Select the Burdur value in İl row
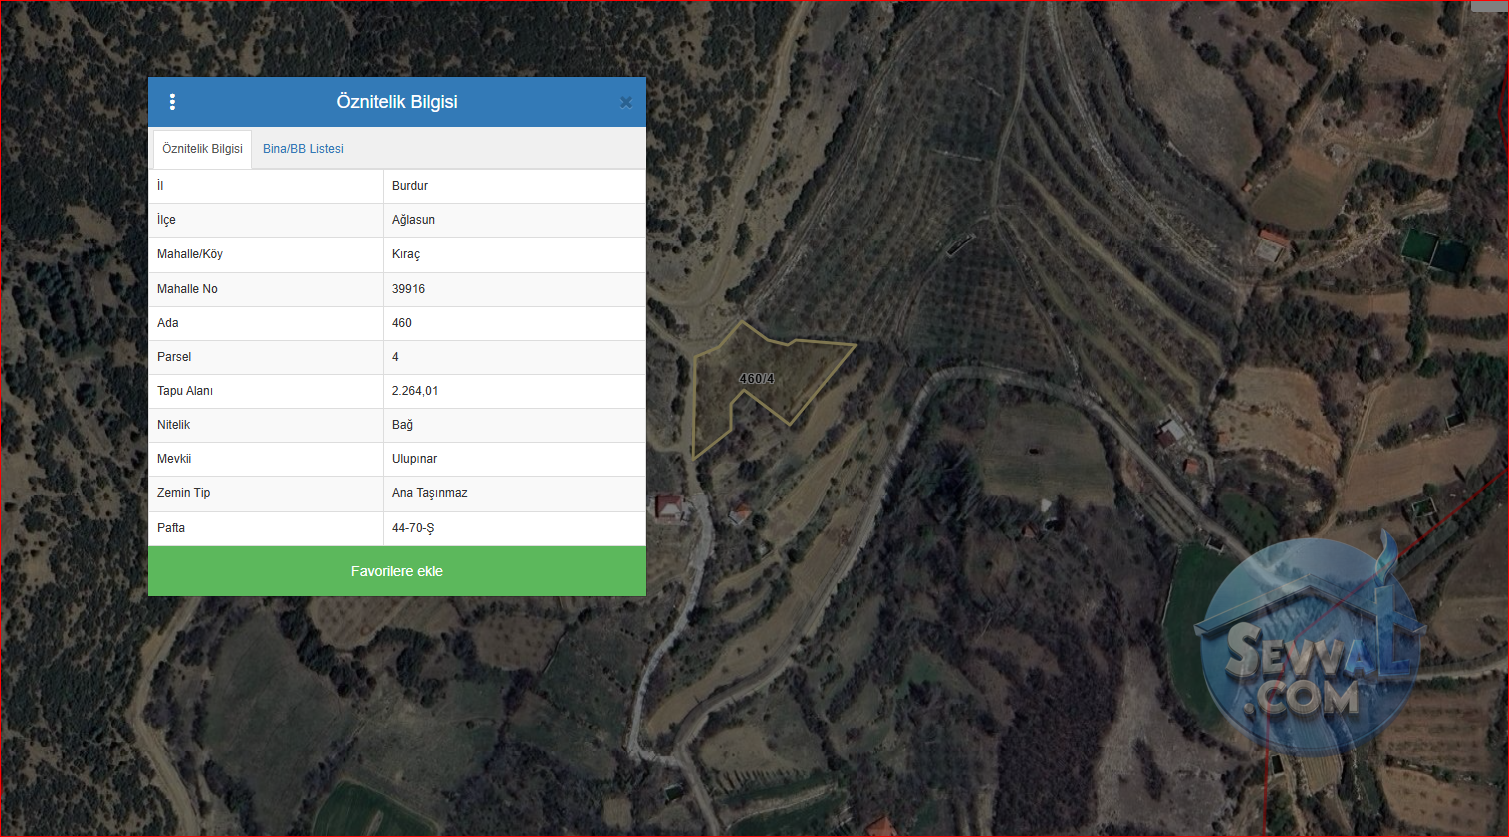 (x=410, y=186)
